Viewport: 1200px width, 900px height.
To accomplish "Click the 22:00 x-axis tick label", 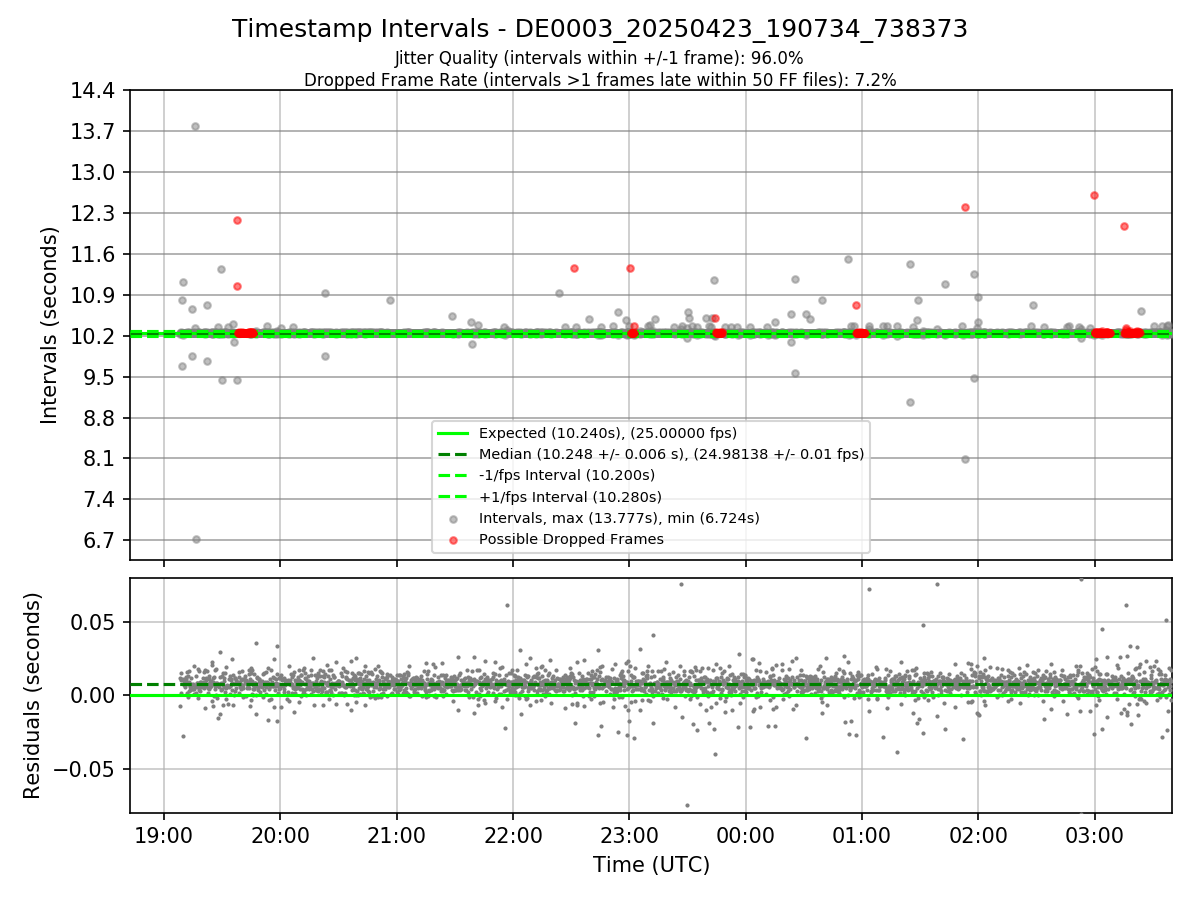I will [x=513, y=835].
